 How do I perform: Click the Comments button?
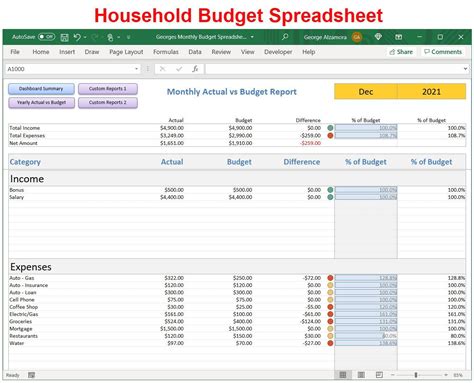click(x=443, y=52)
